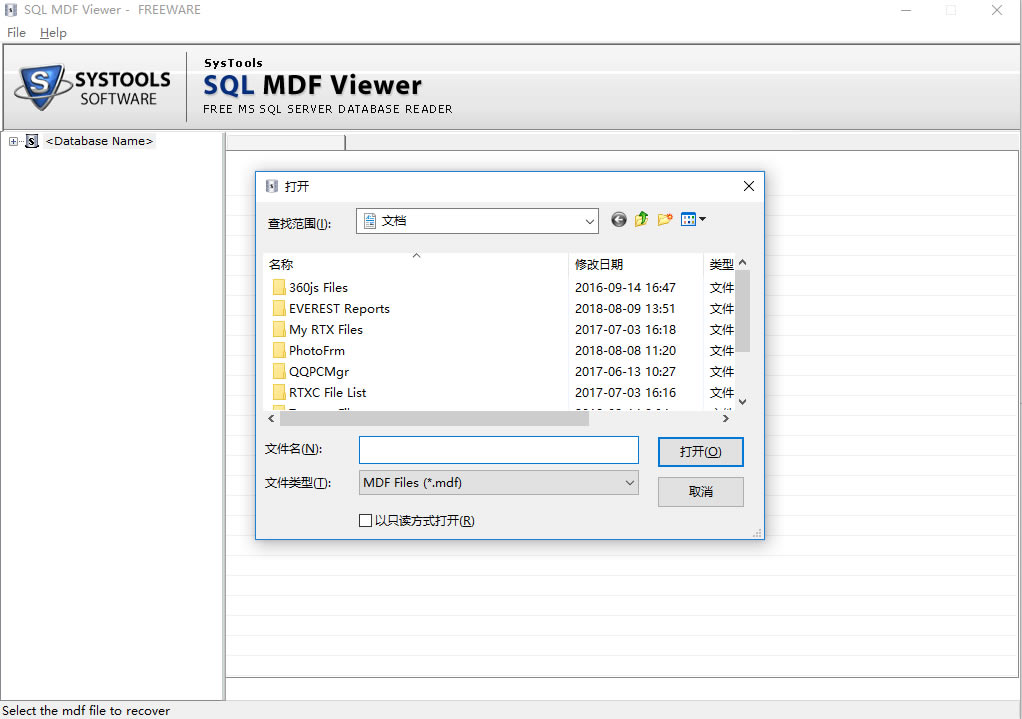Screen dimensions: 1022x719
Task: Click the 360js Files folder icon
Action: pyautogui.click(x=279, y=287)
